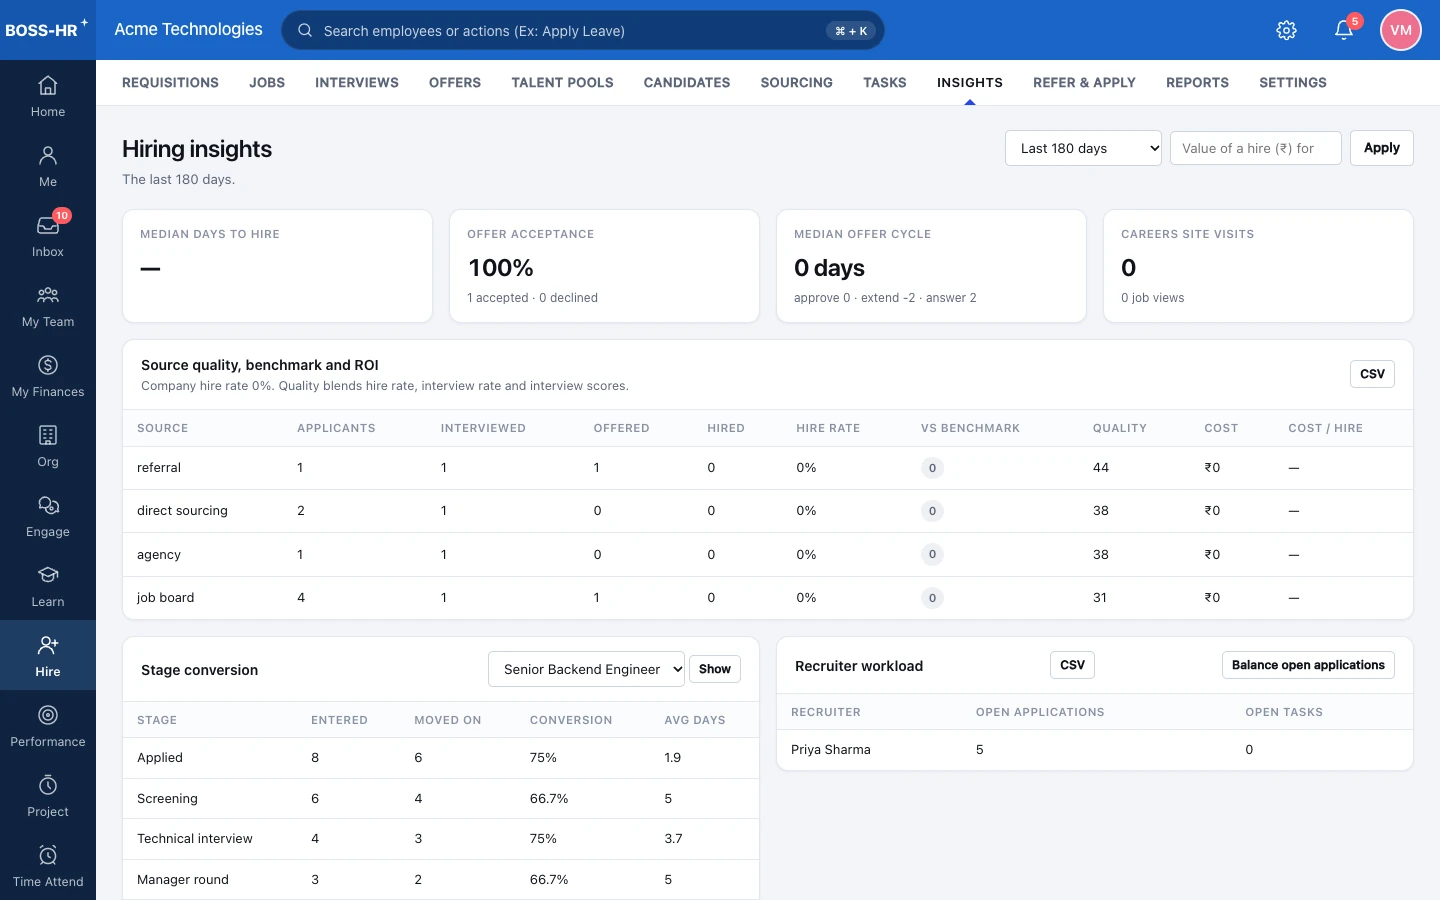
Task: Click referral quality score 44
Action: 1100,468
